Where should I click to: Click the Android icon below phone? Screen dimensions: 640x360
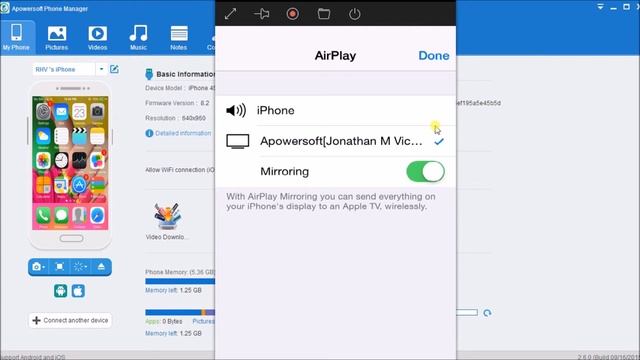pos(60,291)
